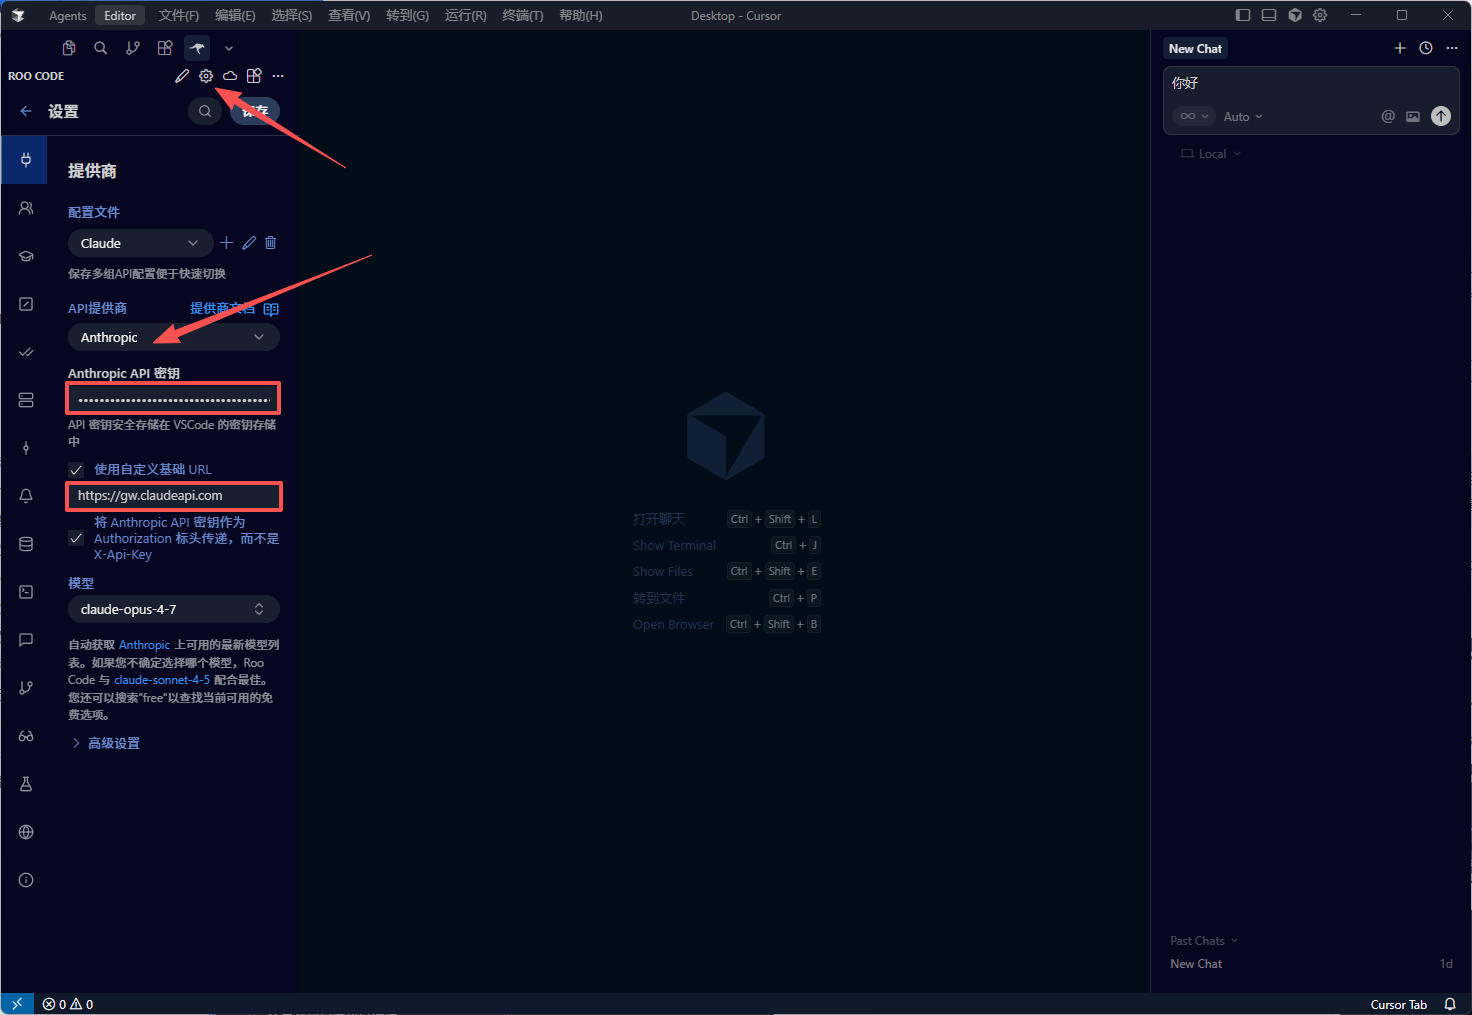Screen dimensions: 1472x1015
Task: Open the claude-opus-4-7 model selector
Action: [x=173, y=610]
